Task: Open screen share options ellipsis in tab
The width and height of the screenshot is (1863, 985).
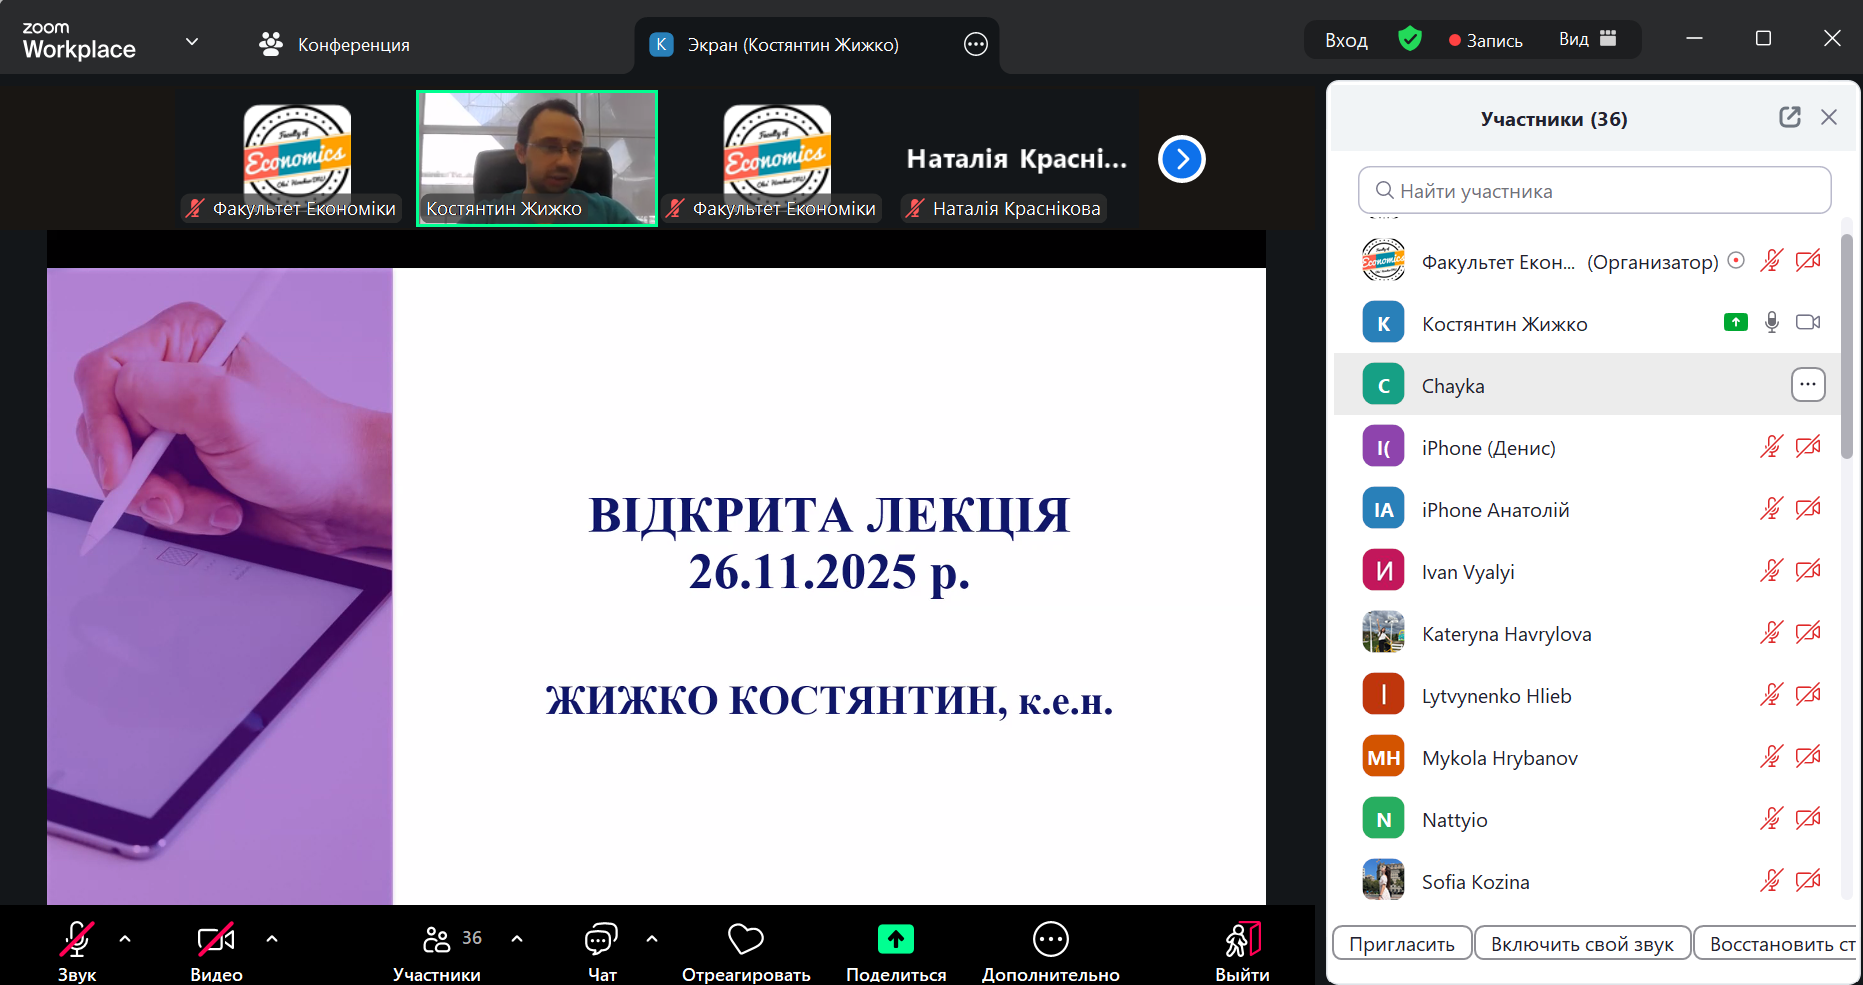Action: pos(975,44)
